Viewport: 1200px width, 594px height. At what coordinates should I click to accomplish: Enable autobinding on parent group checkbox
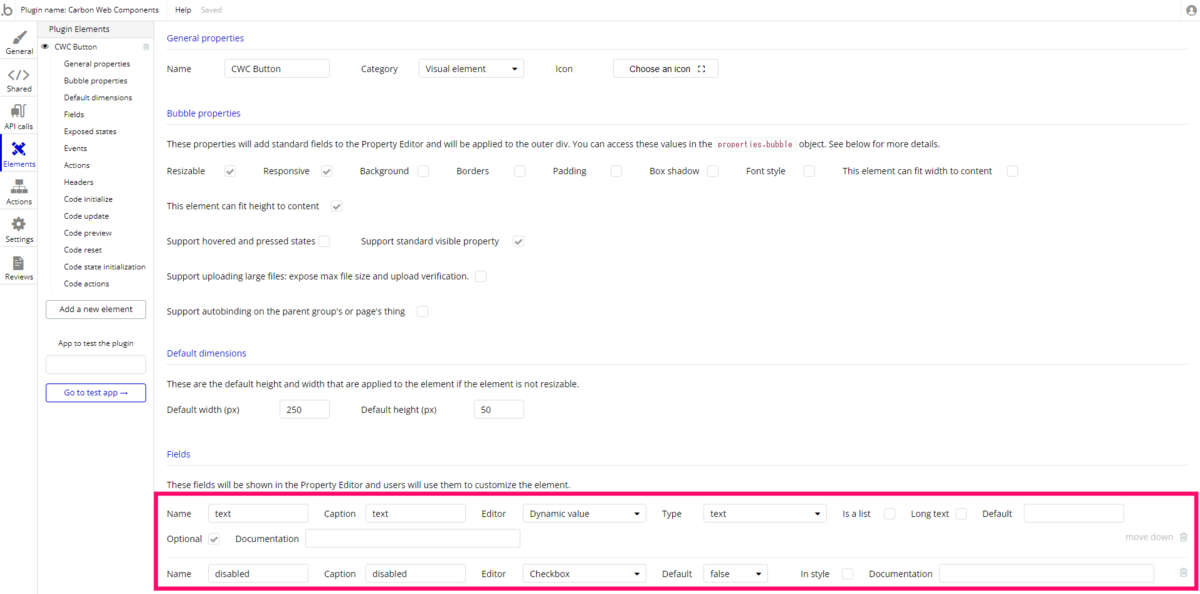pyautogui.click(x=422, y=311)
